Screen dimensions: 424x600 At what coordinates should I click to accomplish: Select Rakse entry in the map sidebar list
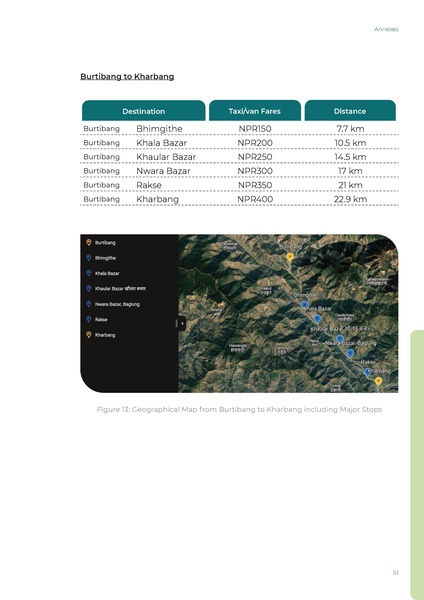[101, 320]
